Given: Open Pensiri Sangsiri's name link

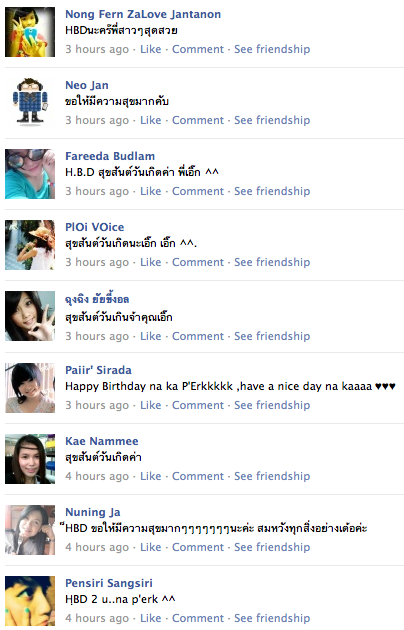Looking at the screenshot, I should [x=109, y=583].
